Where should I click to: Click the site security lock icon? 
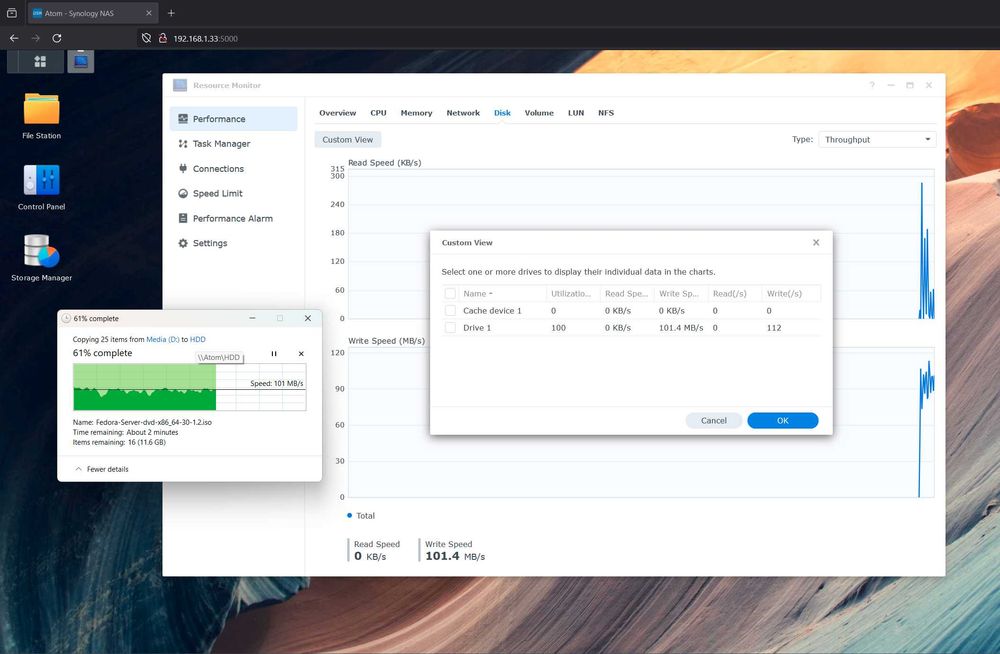click(163, 38)
